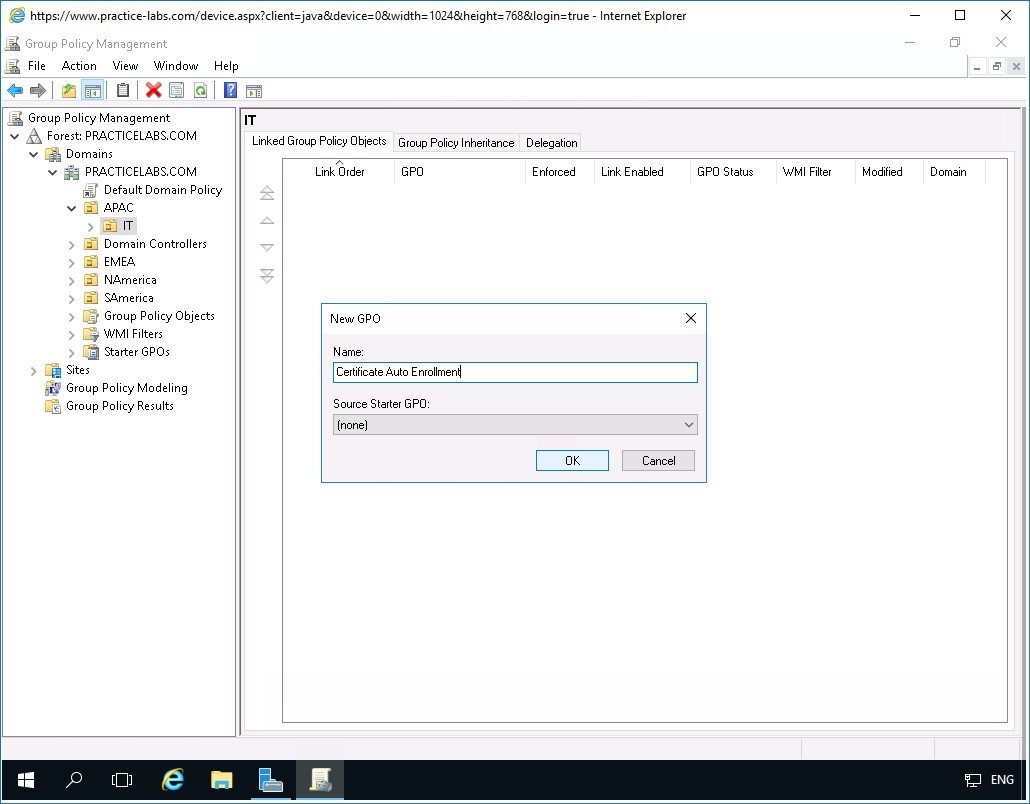Viewport: 1030px width, 804px height.
Task: Click the OK button in New GPO dialog
Action: pyautogui.click(x=571, y=460)
